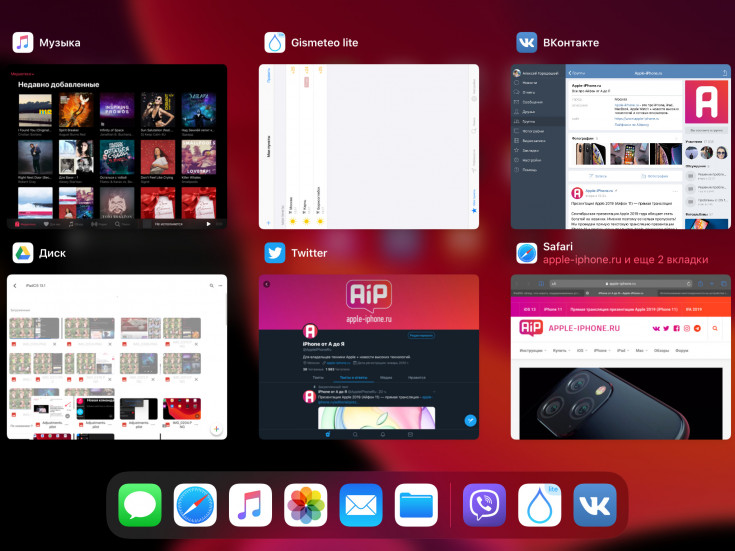The height and width of the screenshot is (551, 735).
Task: Open the Apple-iPhone.ru group avatar in VK
Action: [706, 102]
